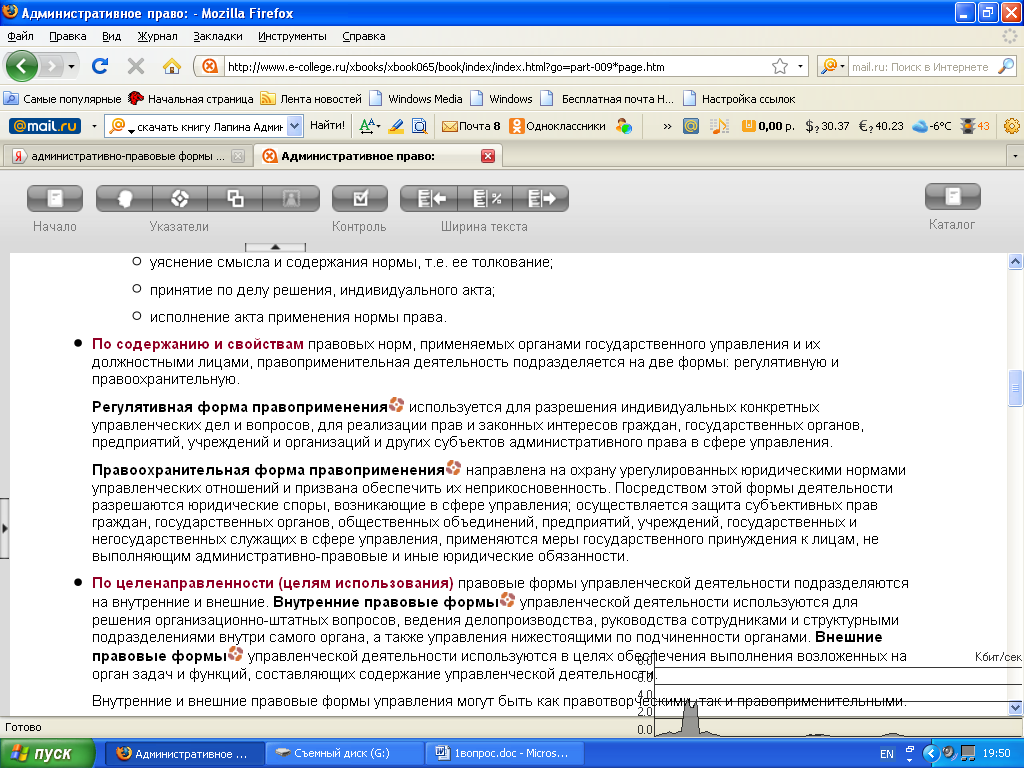Open the Правка menu
The height and width of the screenshot is (768, 1024).
click(x=68, y=37)
